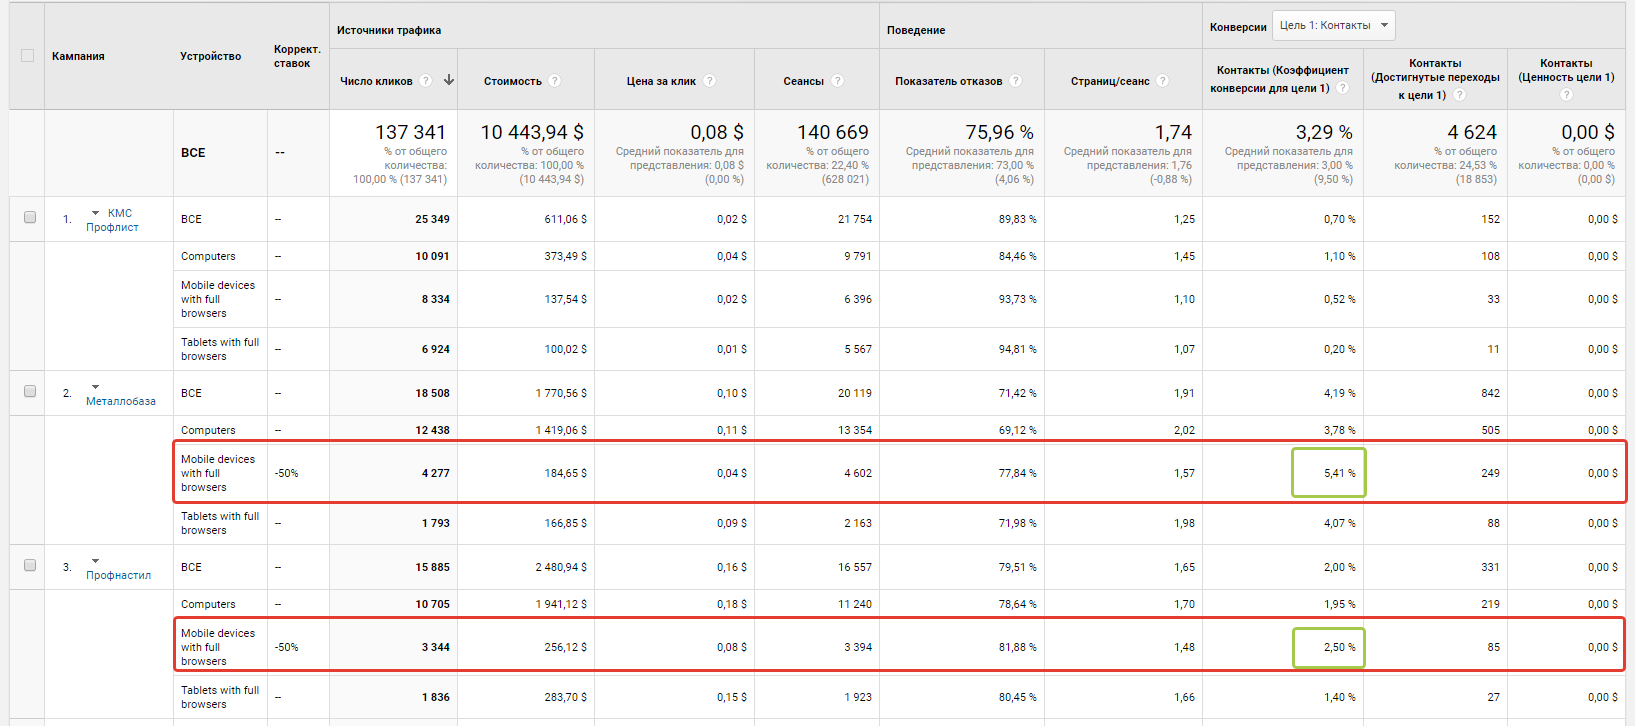Collapse the Профнастил campaign arrow

point(95,561)
